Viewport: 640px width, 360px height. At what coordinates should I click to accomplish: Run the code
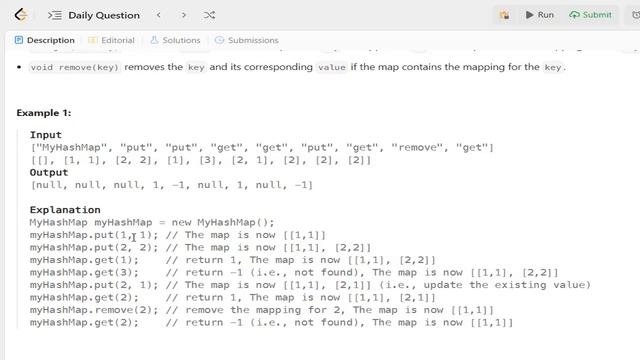click(540, 15)
